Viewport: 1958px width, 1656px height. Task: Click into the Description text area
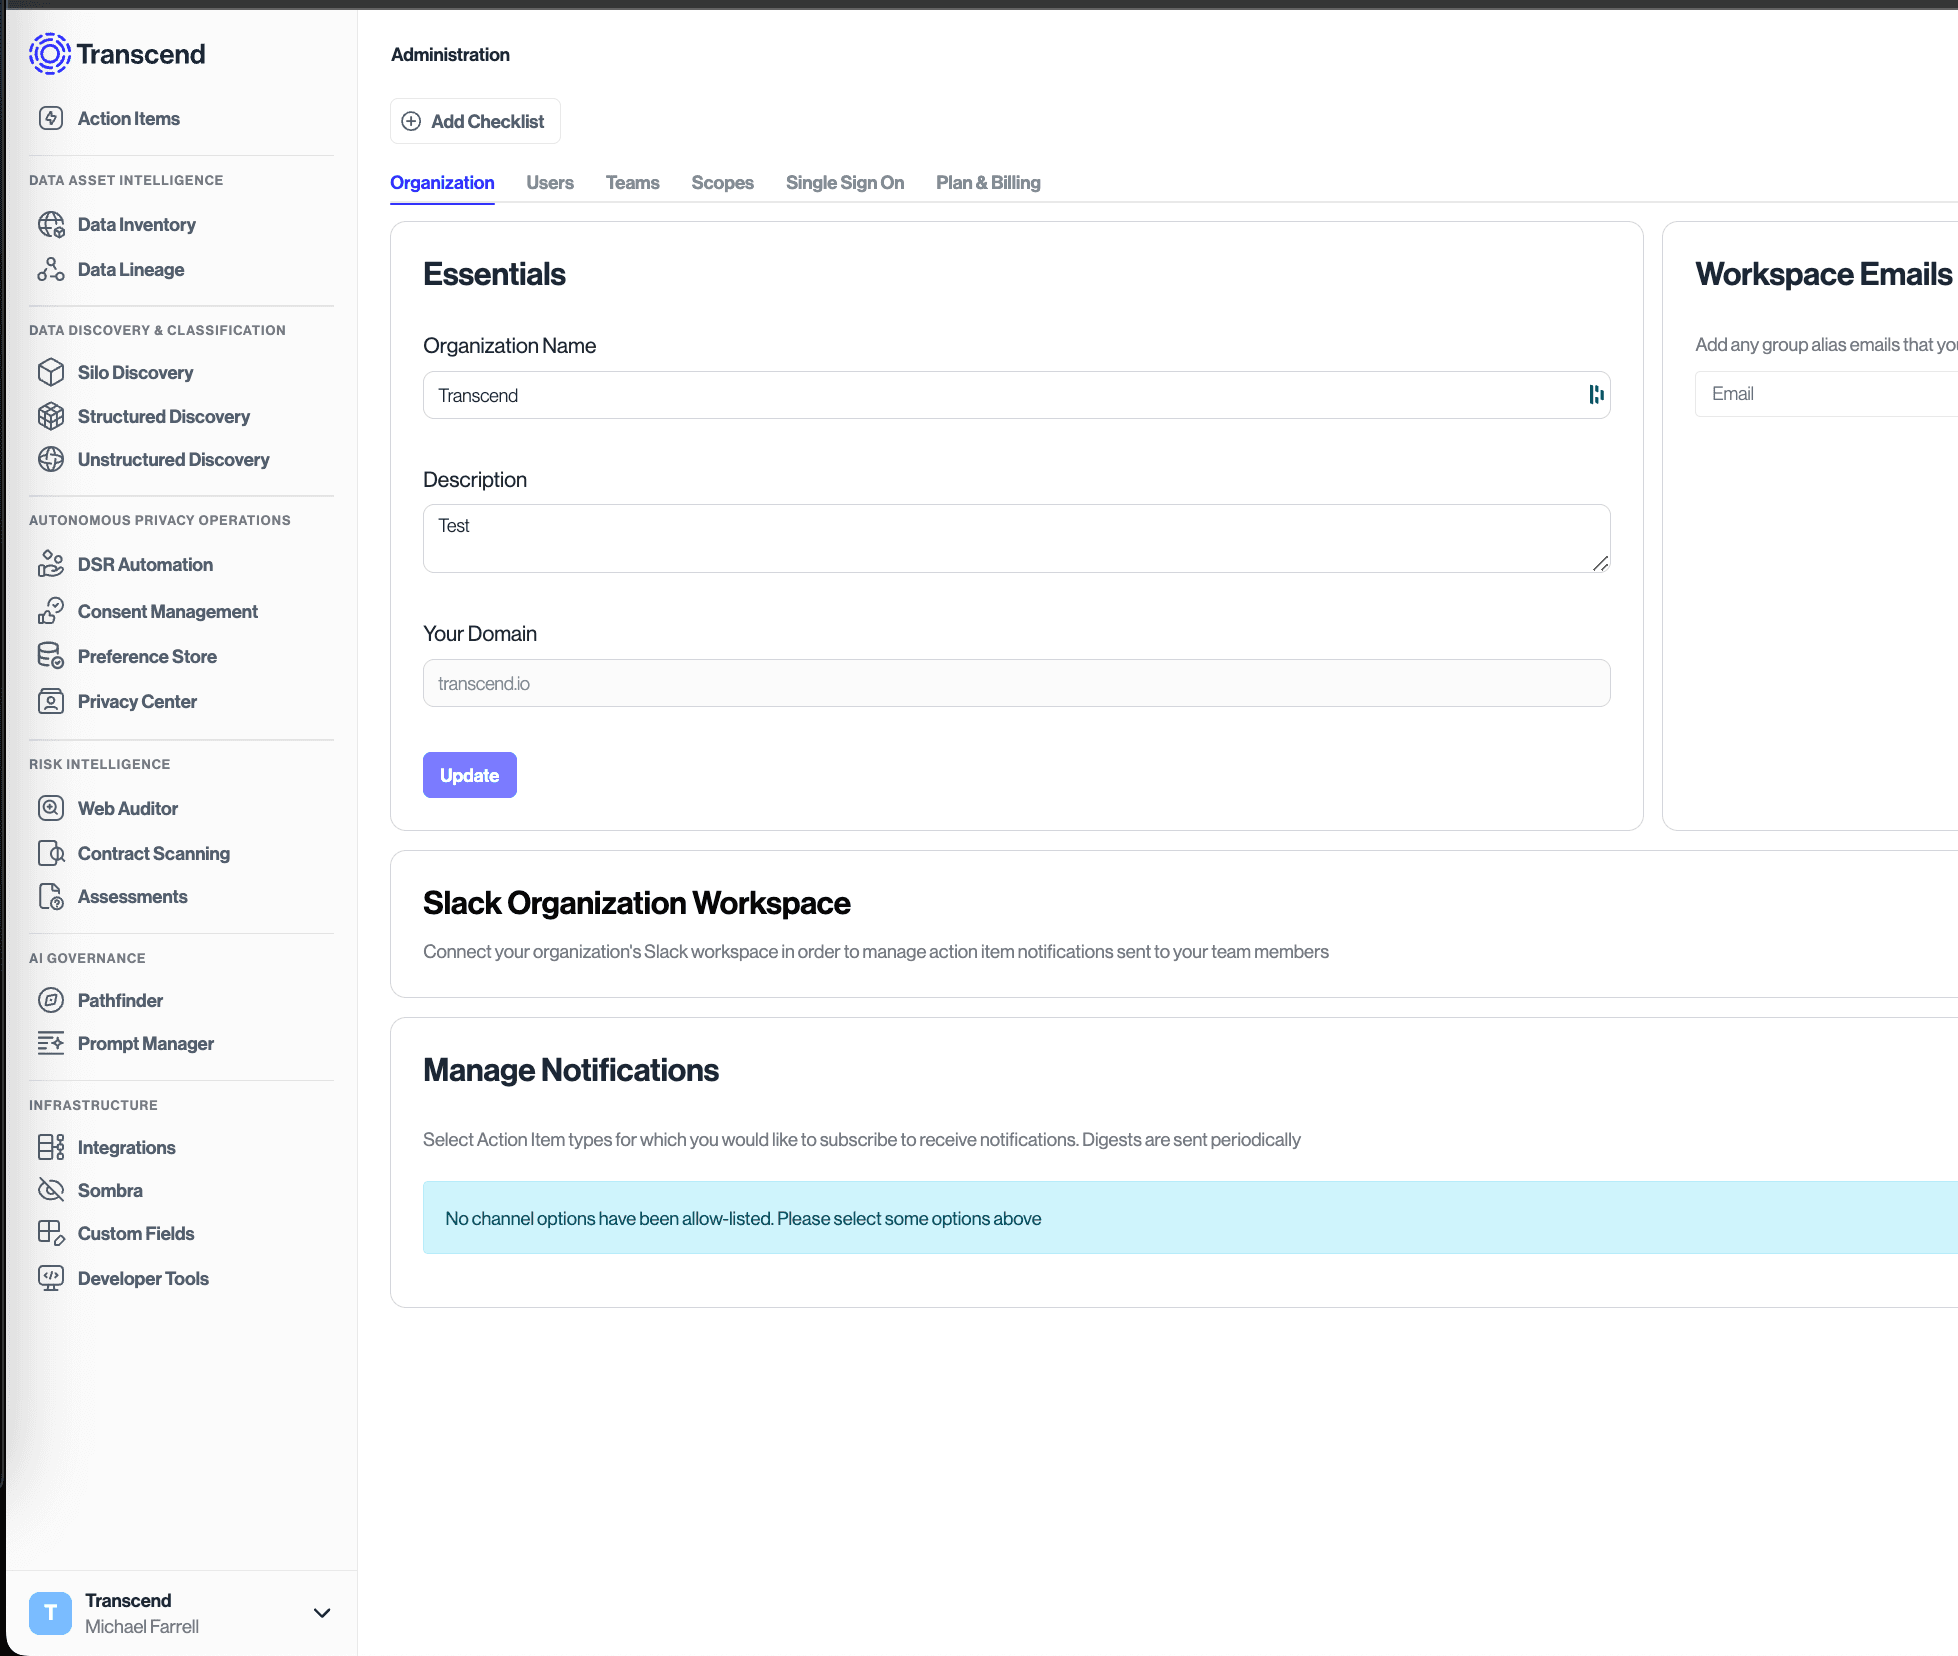pos(1015,538)
